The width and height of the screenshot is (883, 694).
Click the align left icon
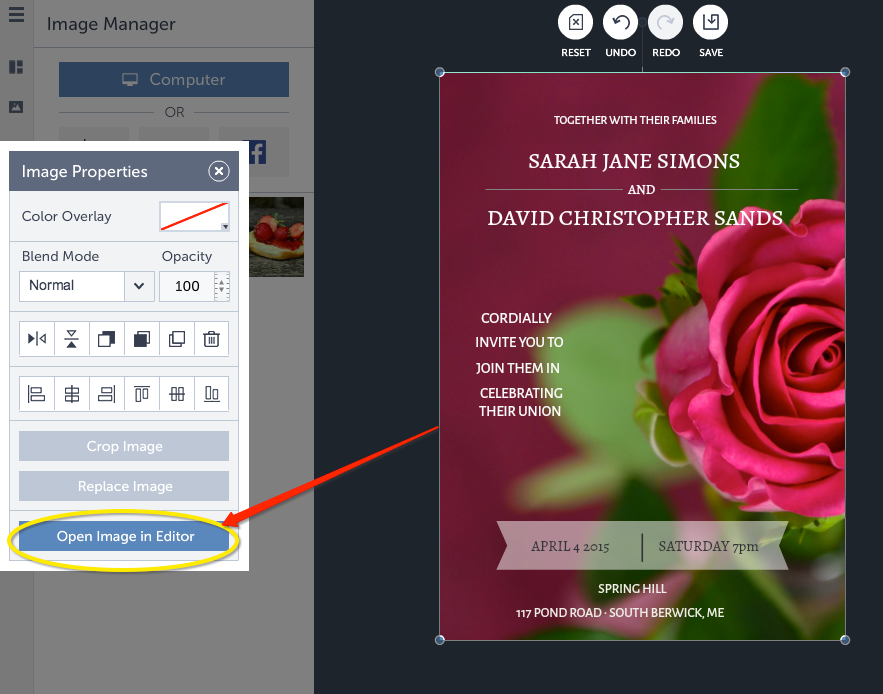click(36, 393)
